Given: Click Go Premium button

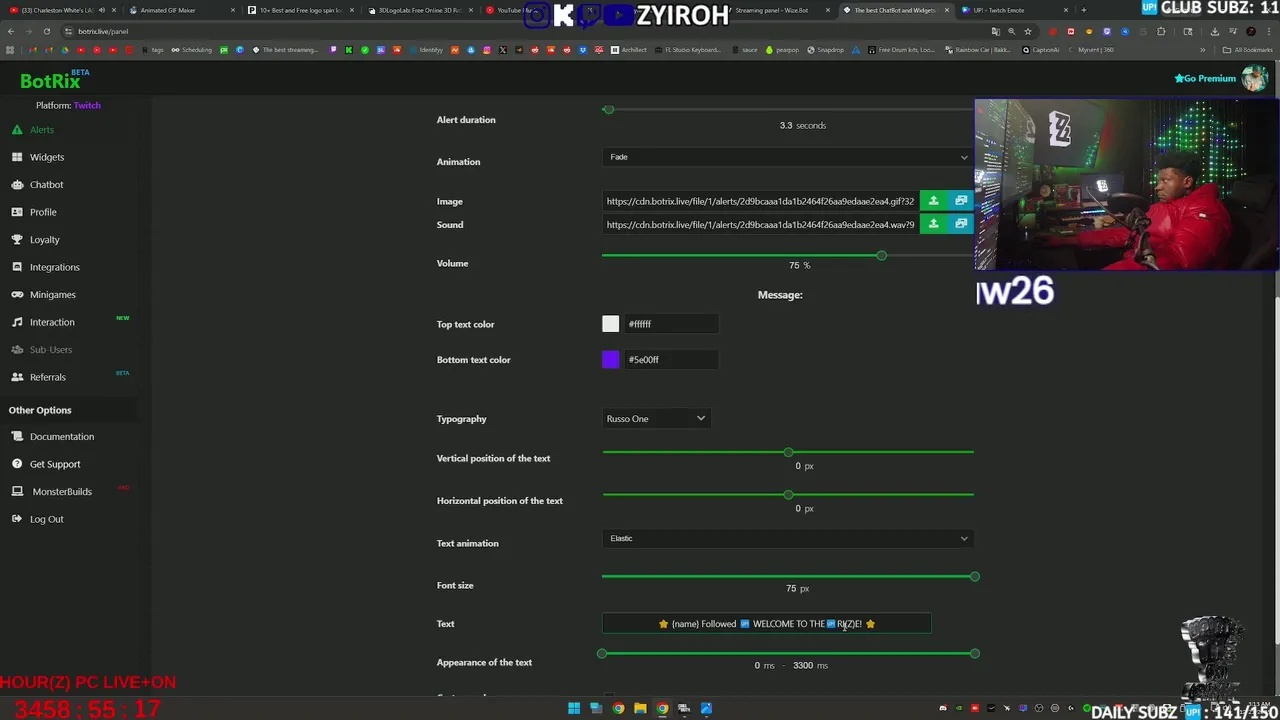Looking at the screenshot, I should (x=1205, y=78).
